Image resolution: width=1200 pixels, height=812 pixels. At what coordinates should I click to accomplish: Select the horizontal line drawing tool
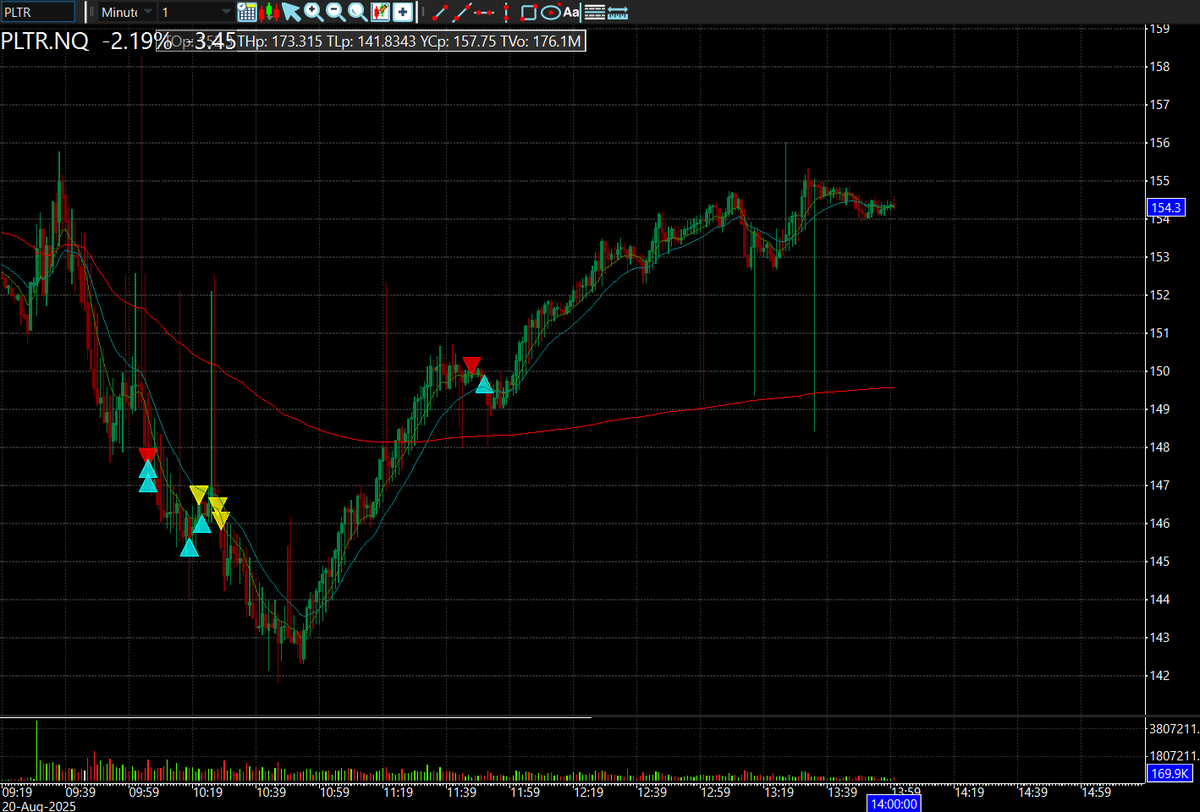(x=484, y=12)
